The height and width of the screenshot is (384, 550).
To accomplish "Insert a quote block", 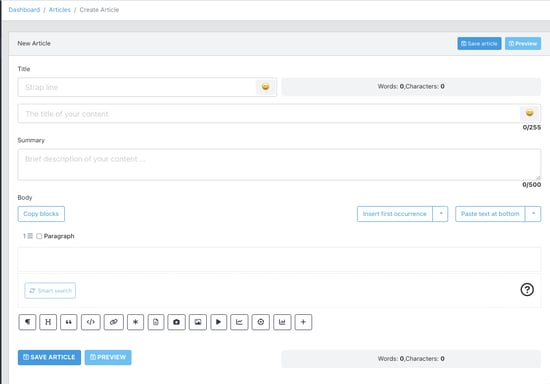I will (69, 322).
